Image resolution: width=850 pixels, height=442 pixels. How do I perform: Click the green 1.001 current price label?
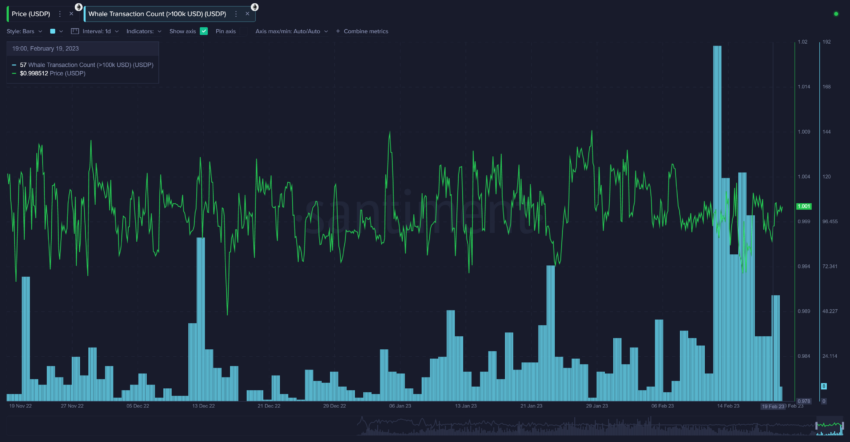803,207
